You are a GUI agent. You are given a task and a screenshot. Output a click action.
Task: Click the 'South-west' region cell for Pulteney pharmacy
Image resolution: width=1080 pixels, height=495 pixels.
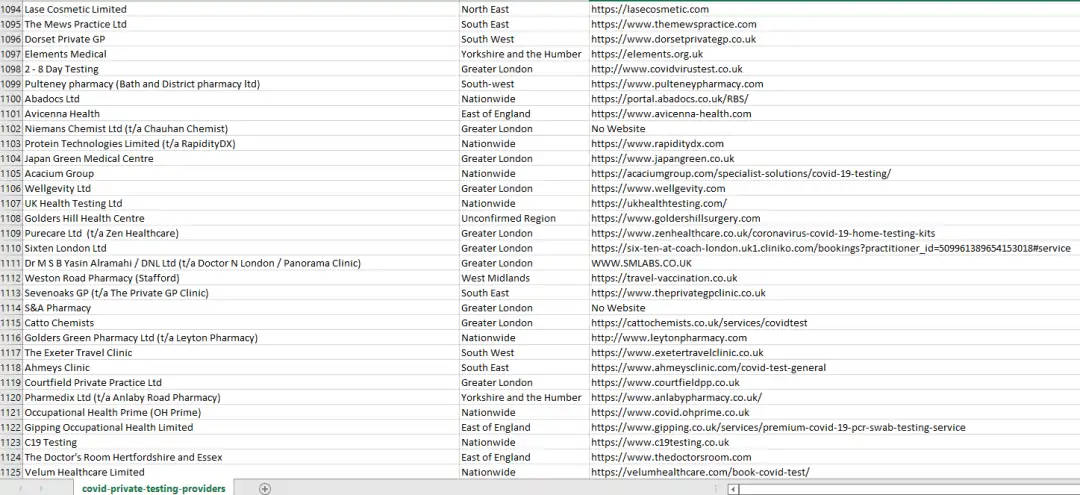point(524,84)
